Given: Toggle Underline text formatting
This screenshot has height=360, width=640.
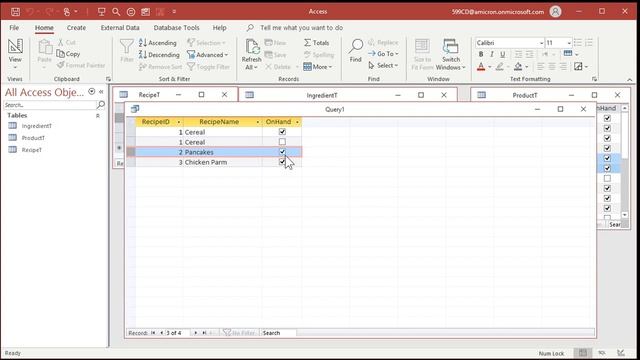Looking at the screenshot, I should pyautogui.click(x=502, y=54).
